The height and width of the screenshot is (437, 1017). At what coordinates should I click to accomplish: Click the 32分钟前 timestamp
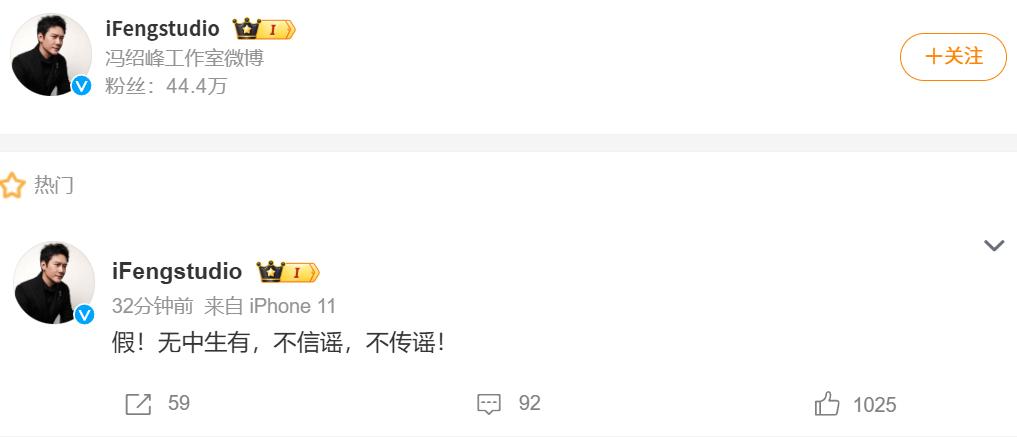click(x=152, y=306)
